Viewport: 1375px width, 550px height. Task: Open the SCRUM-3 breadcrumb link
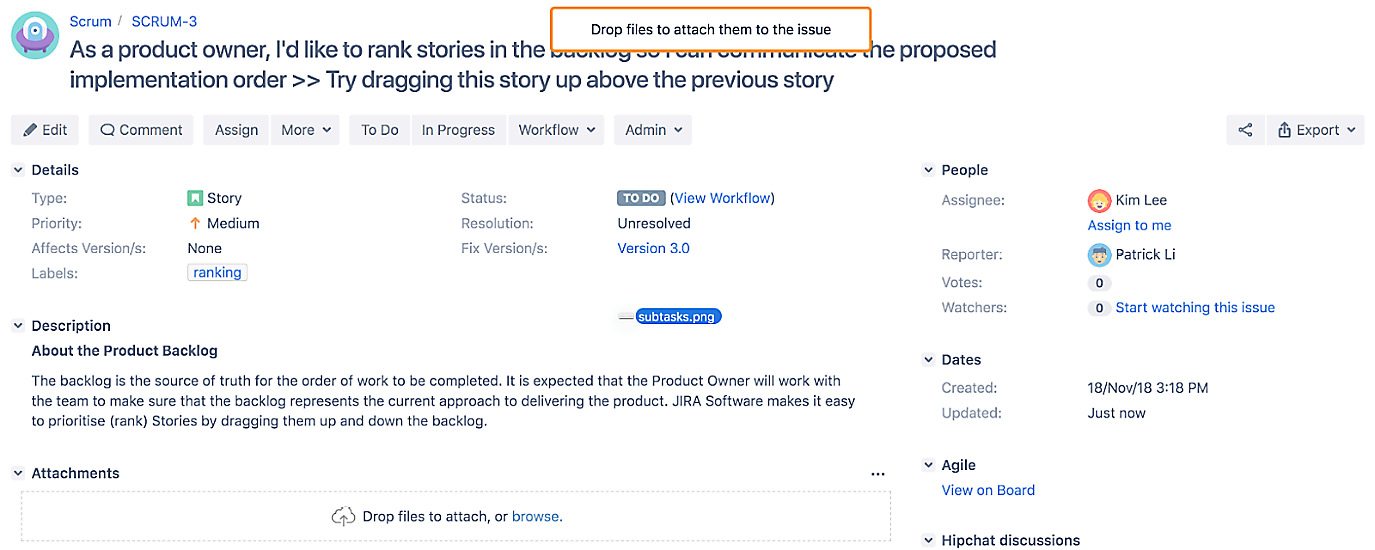[x=164, y=21]
